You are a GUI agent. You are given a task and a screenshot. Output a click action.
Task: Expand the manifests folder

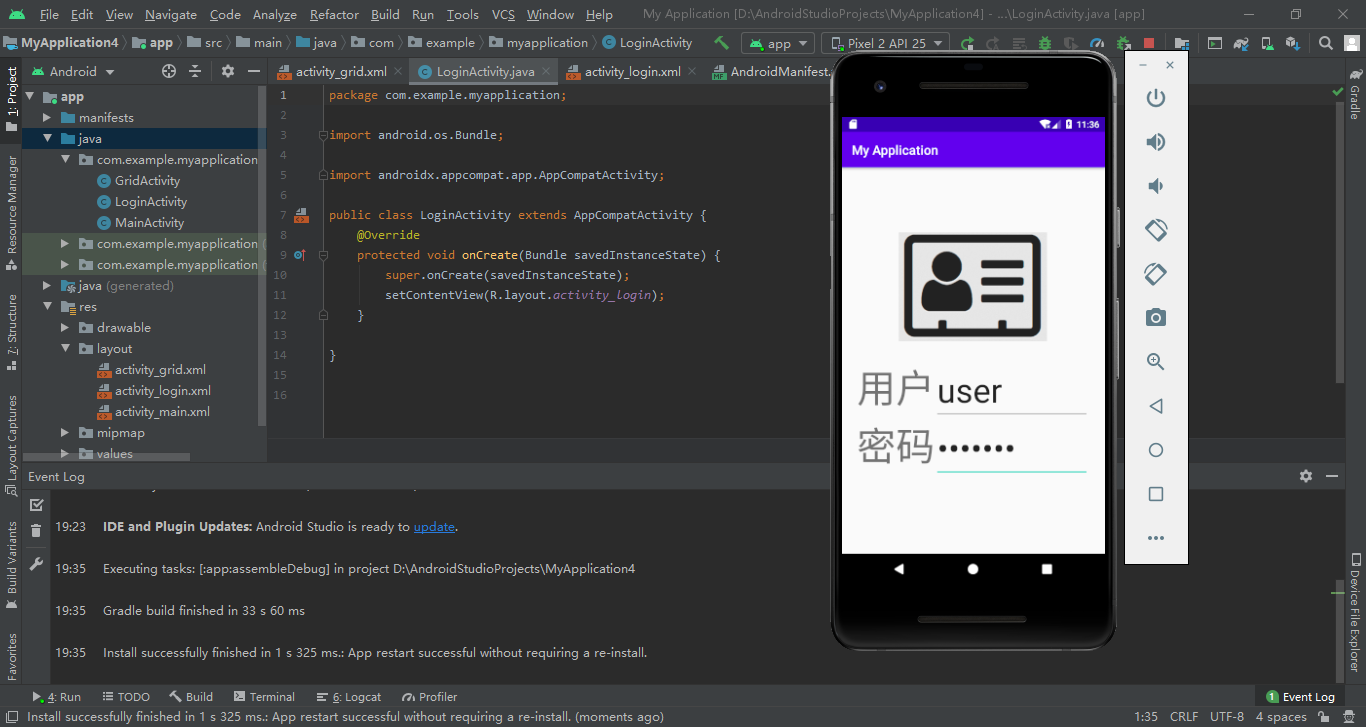pos(47,118)
